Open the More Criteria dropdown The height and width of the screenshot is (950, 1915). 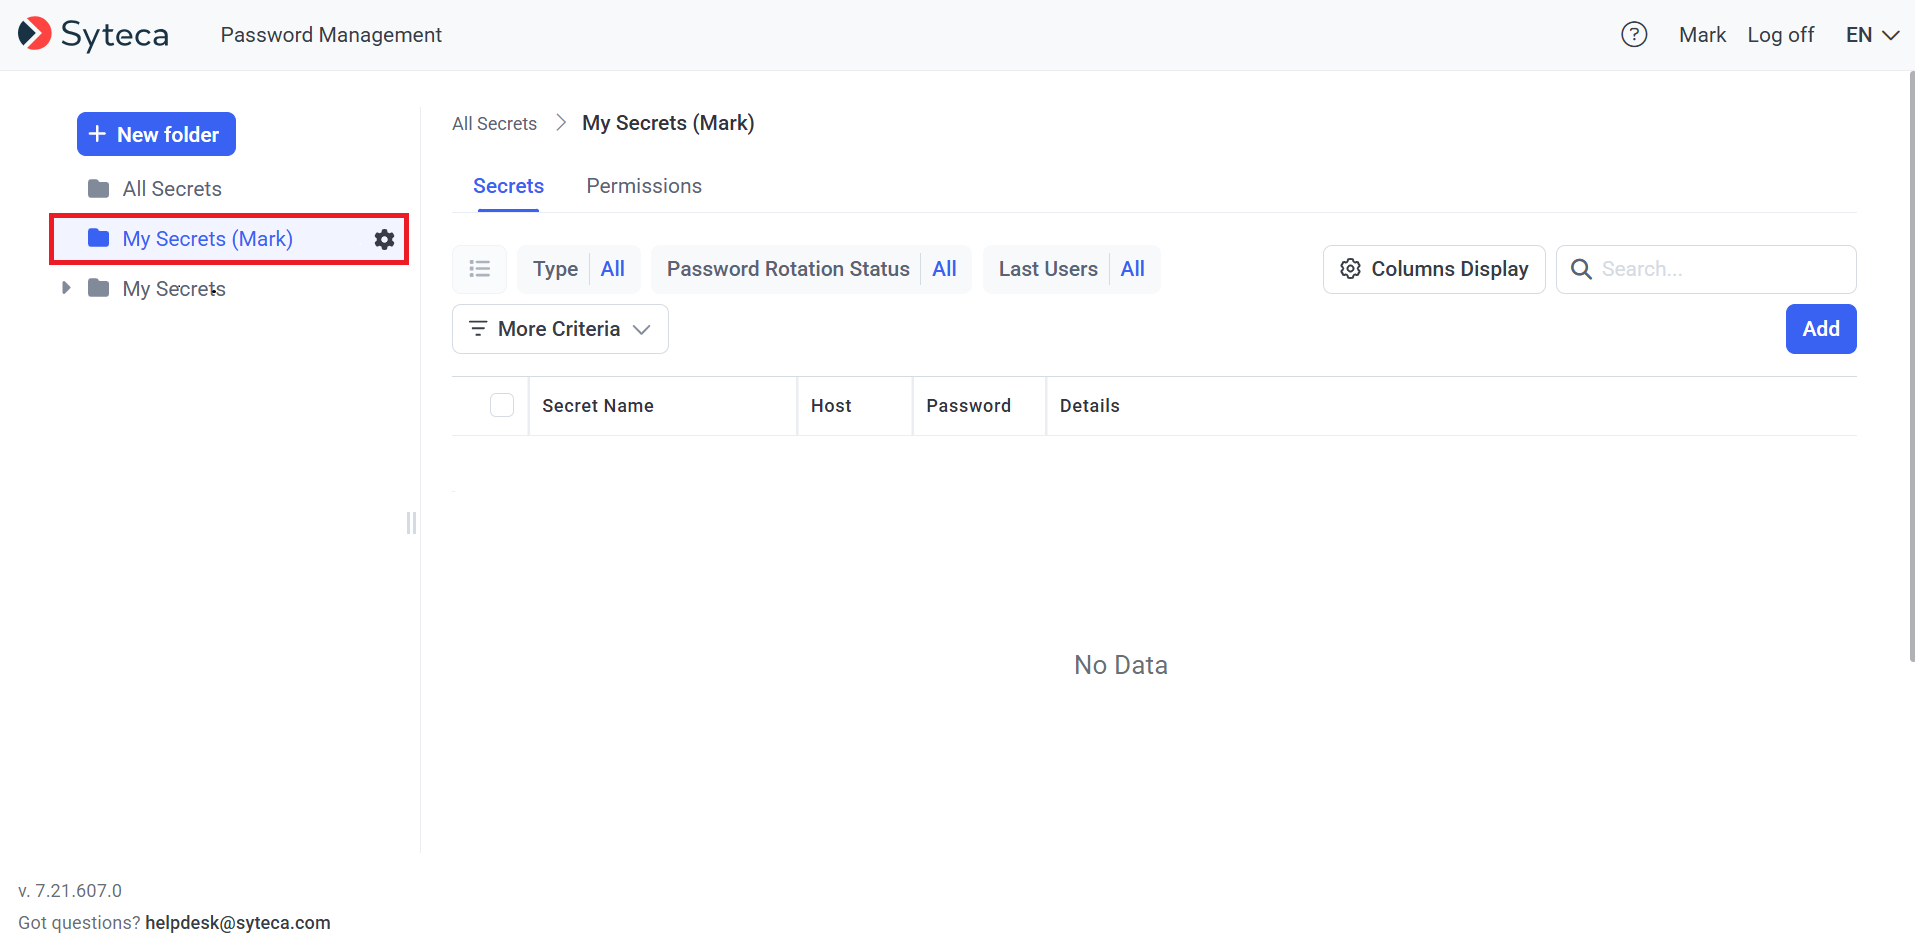[x=560, y=329]
